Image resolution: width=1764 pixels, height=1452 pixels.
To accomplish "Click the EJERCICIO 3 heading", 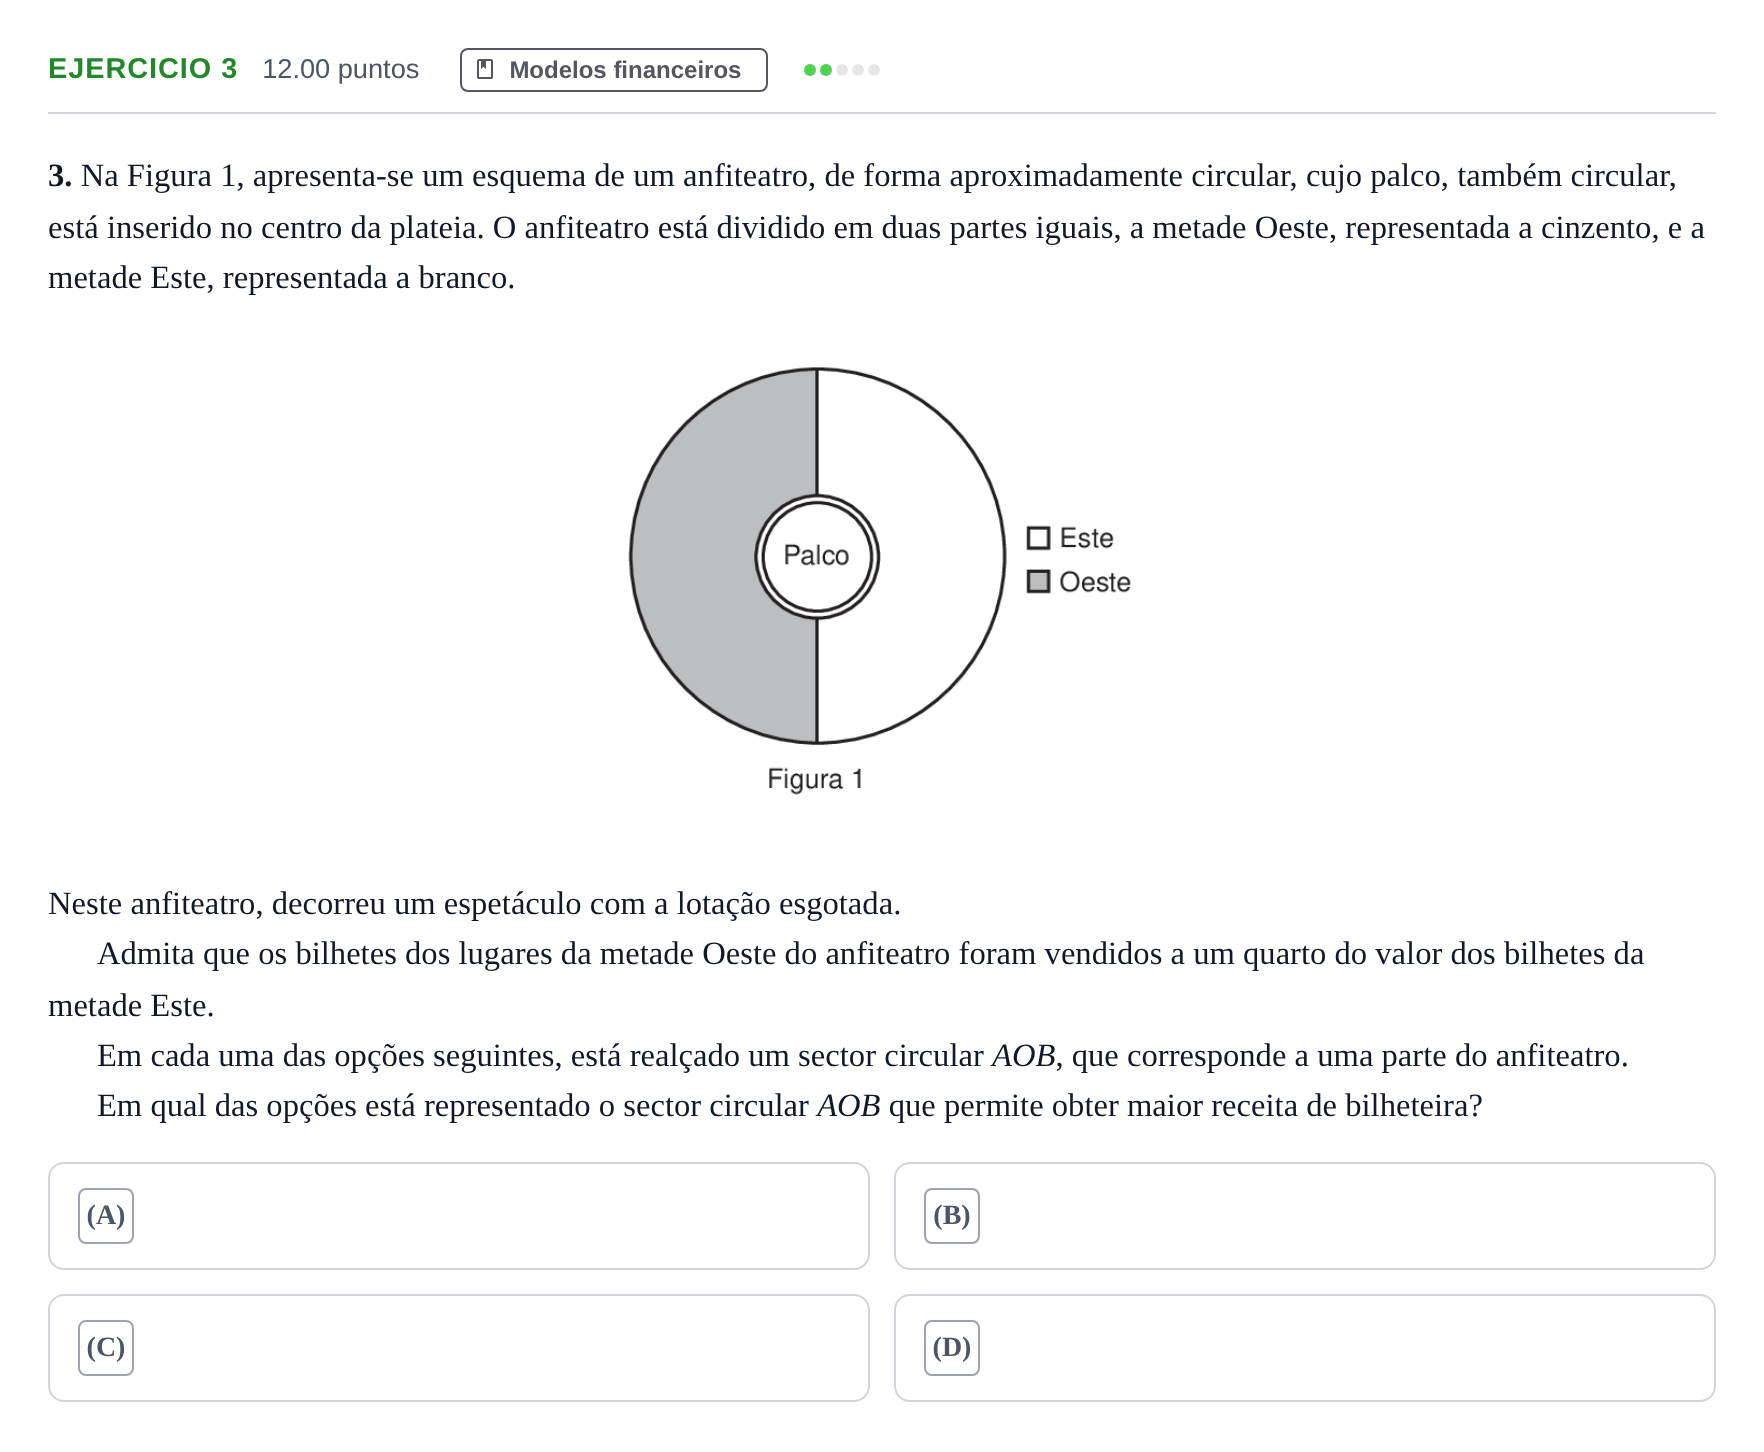I will tap(143, 68).
